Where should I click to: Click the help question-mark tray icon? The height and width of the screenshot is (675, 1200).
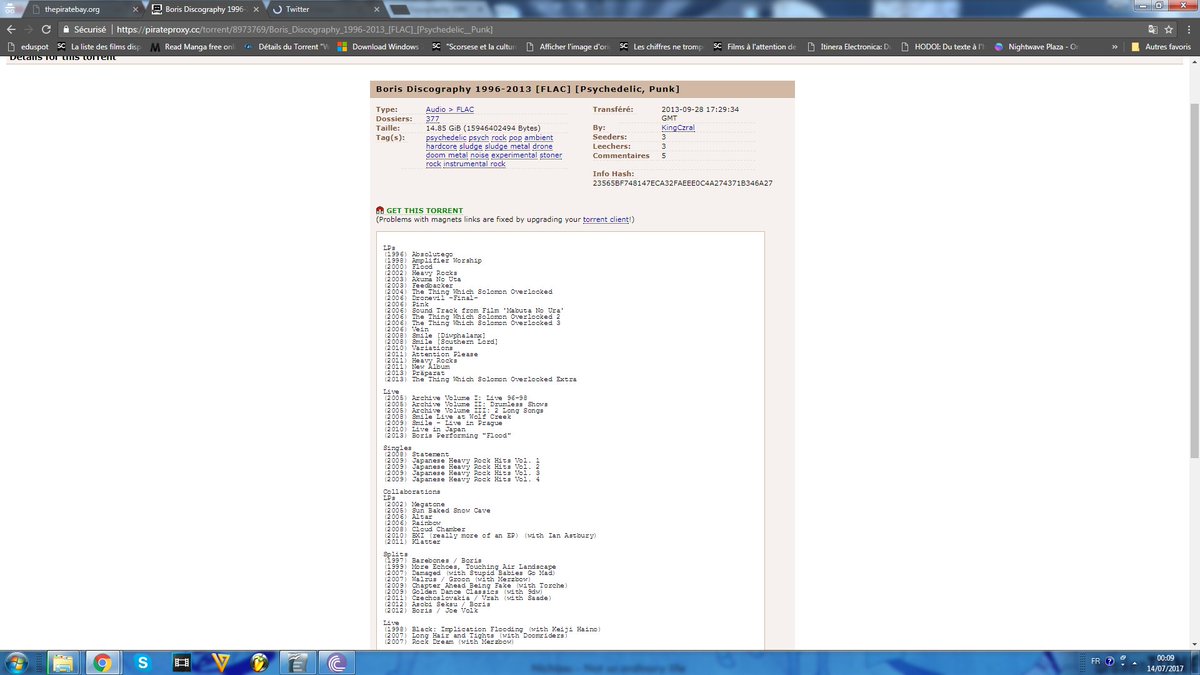point(1110,661)
